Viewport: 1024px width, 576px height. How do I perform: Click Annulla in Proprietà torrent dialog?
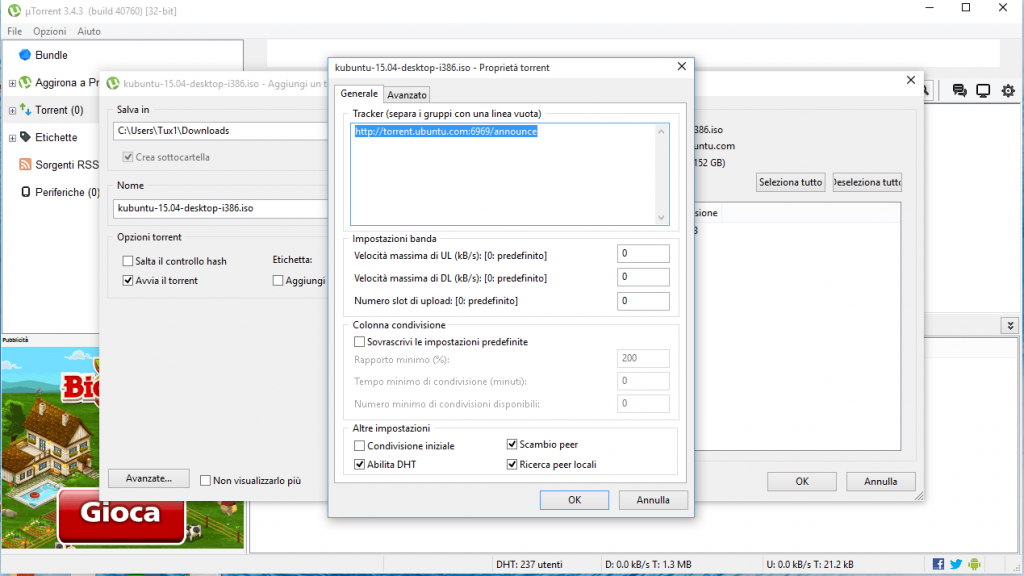coord(652,500)
